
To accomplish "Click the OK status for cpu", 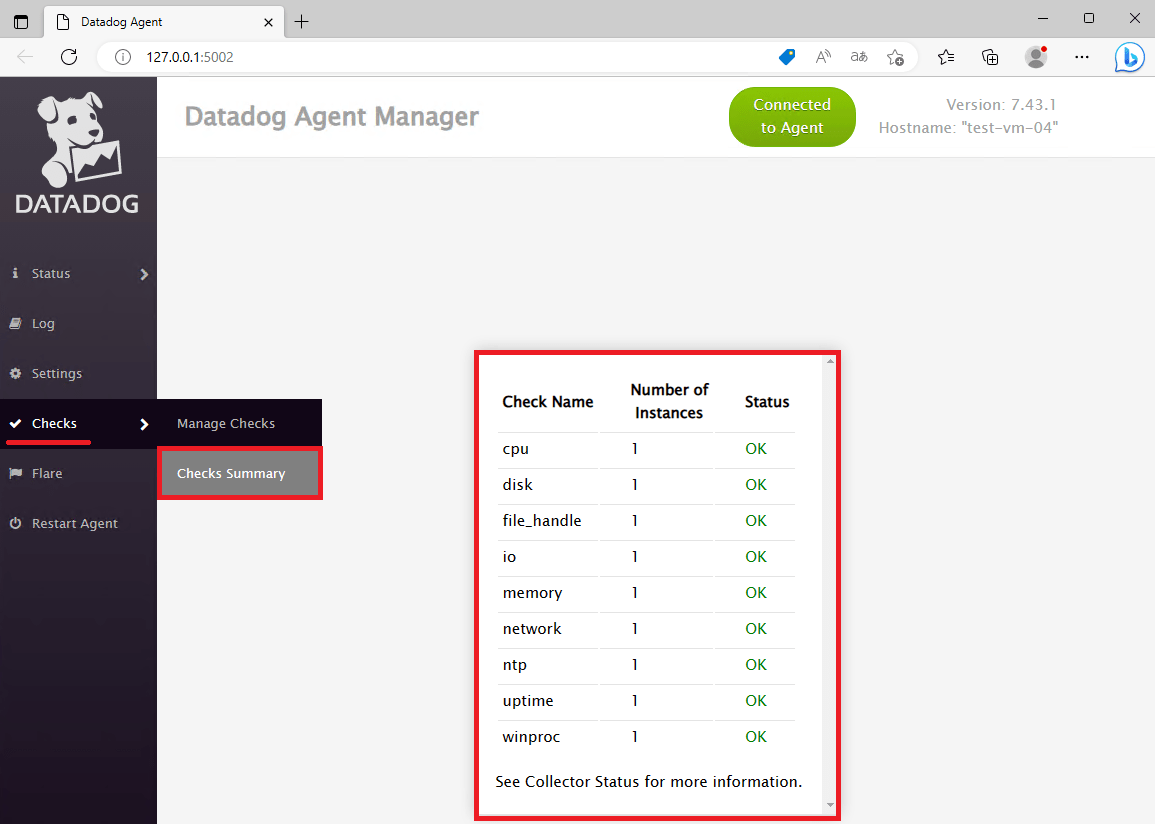I will tap(756, 448).
